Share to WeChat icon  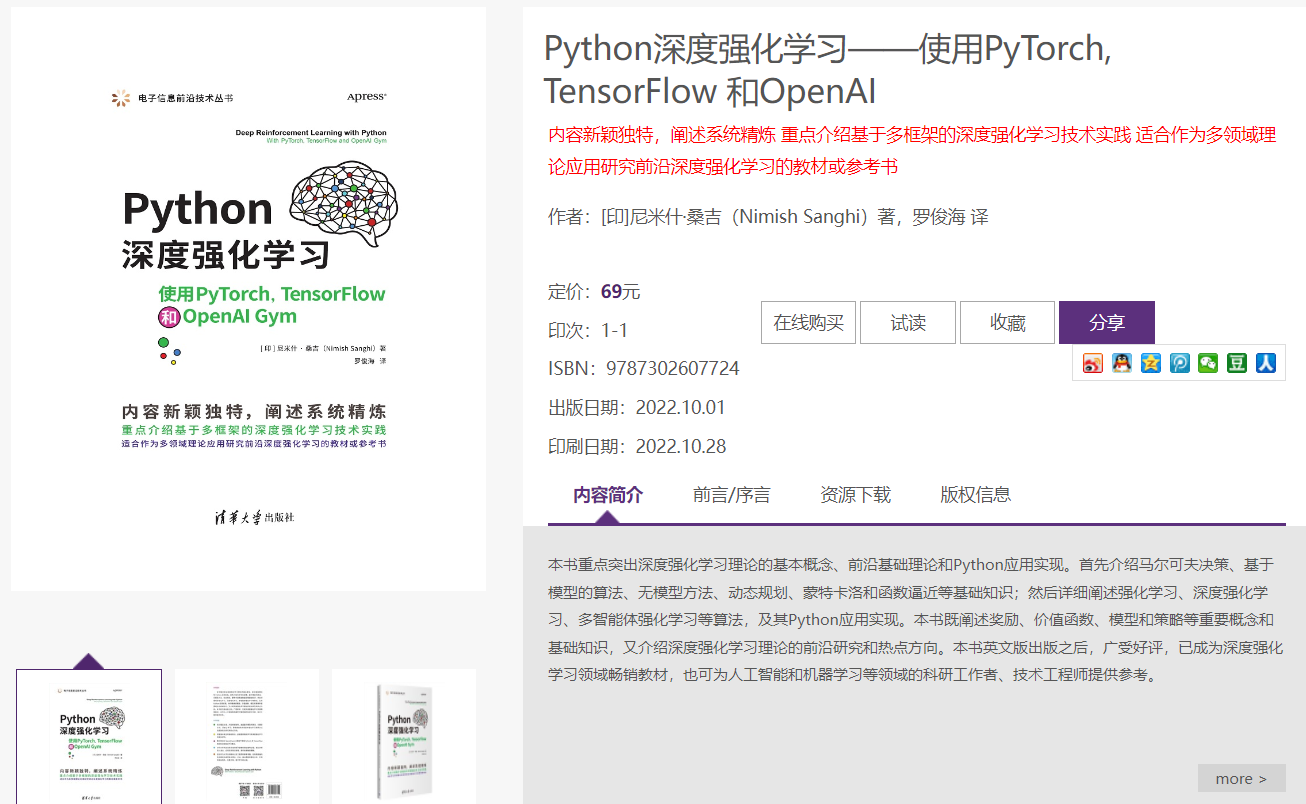[1208, 363]
